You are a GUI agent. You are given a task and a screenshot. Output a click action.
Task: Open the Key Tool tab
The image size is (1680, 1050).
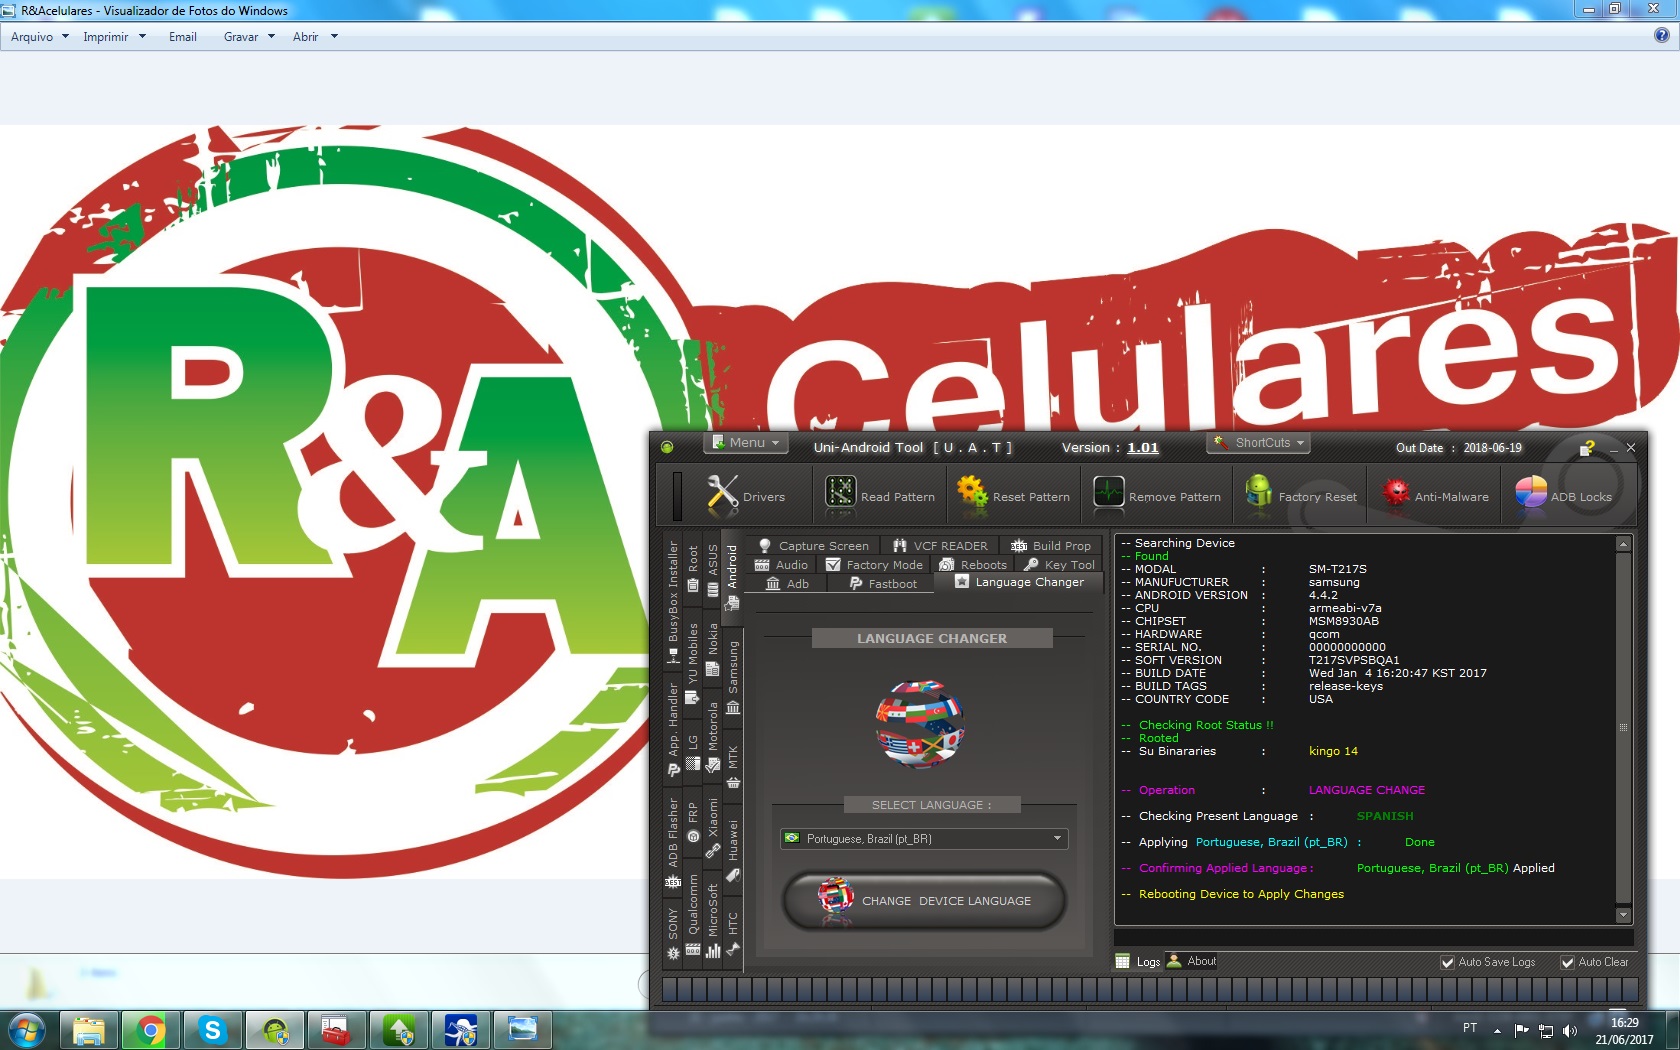click(x=1060, y=565)
